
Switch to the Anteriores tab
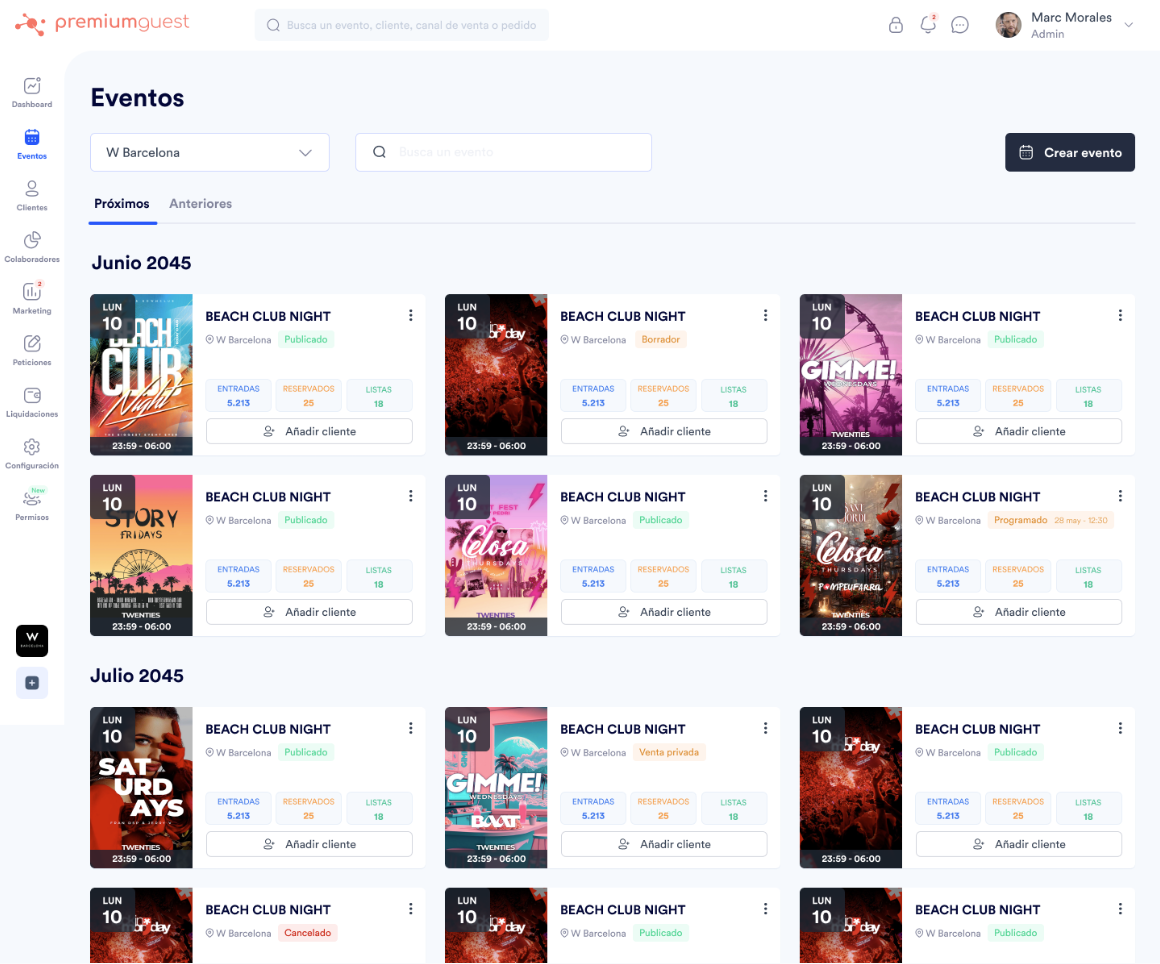(200, 203)
